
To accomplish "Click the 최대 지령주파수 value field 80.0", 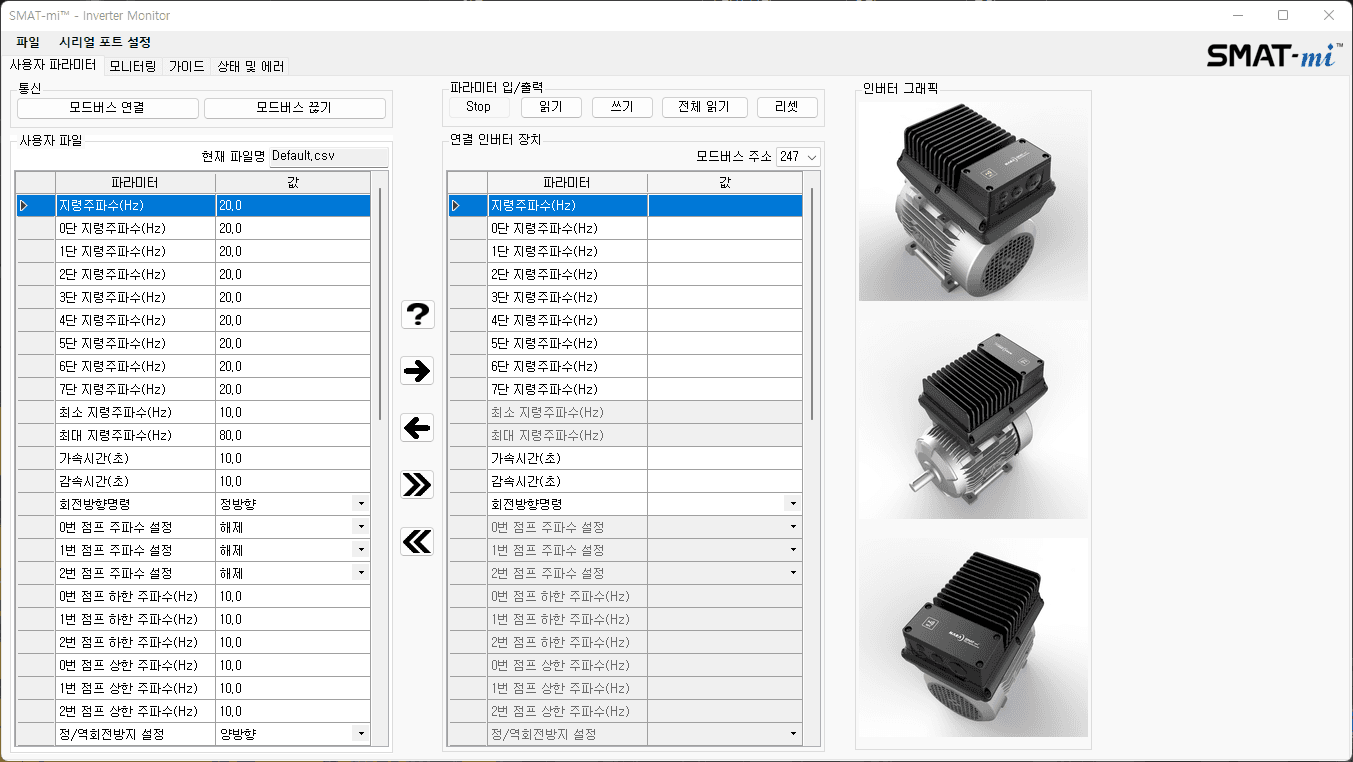I will (292, 435).
